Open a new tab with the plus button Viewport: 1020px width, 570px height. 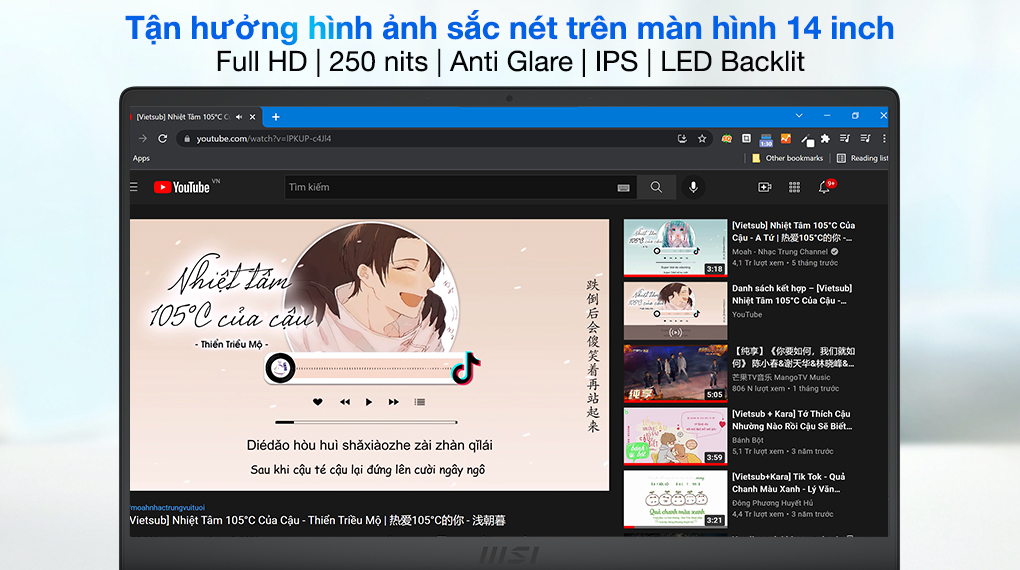point(276,117)
